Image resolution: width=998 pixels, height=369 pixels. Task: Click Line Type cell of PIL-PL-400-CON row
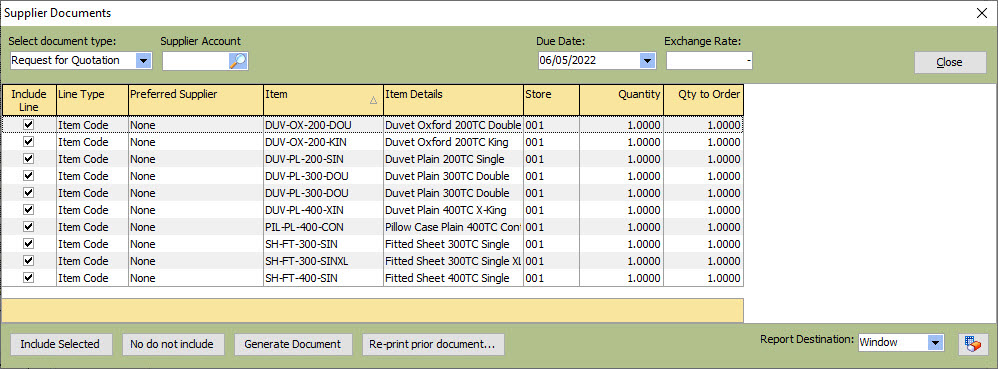(x=92, y=227)
